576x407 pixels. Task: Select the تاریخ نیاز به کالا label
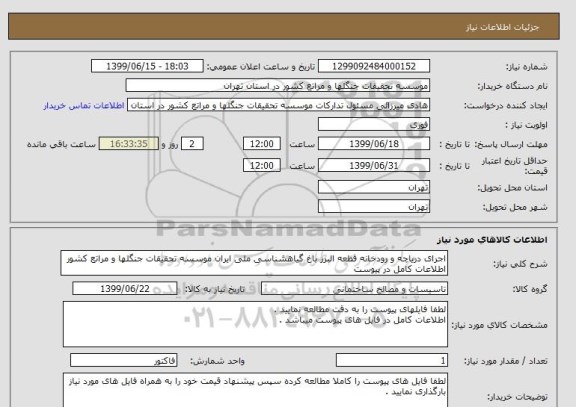[214, 289]
